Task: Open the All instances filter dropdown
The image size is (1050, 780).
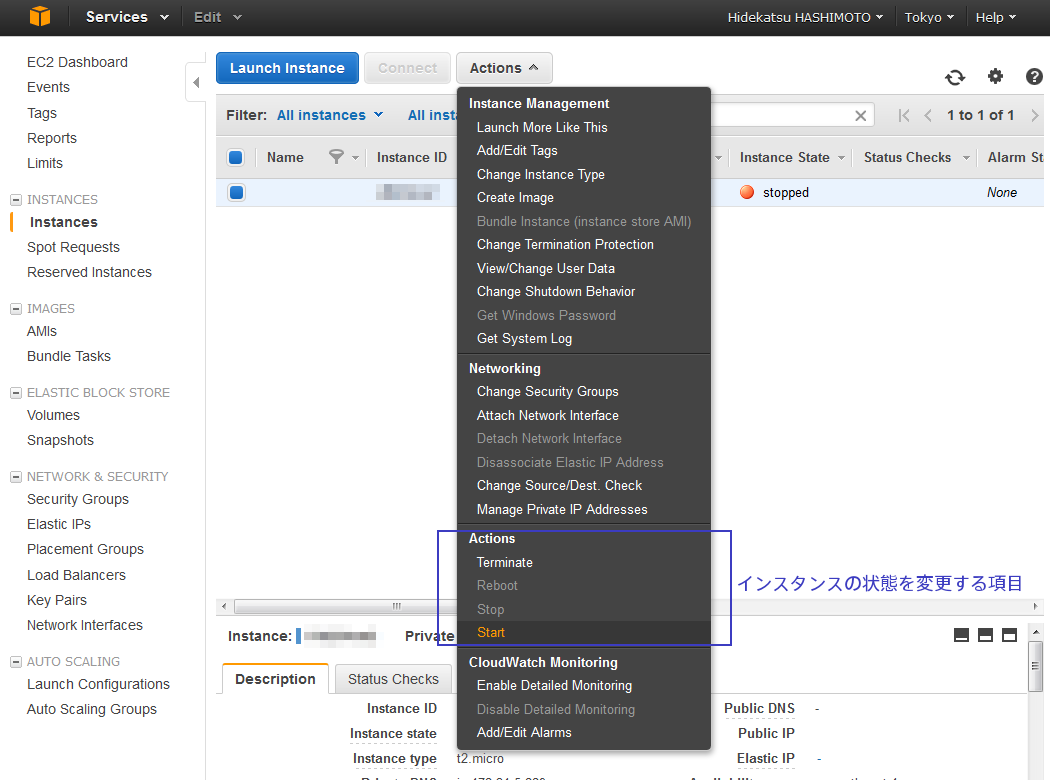Action: [x=330, y=115]
